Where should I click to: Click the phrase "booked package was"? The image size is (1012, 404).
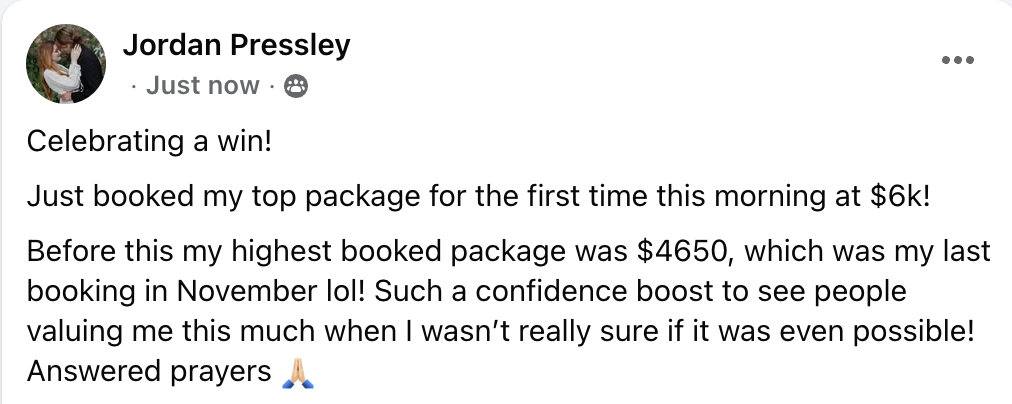(x=485, y=252)
